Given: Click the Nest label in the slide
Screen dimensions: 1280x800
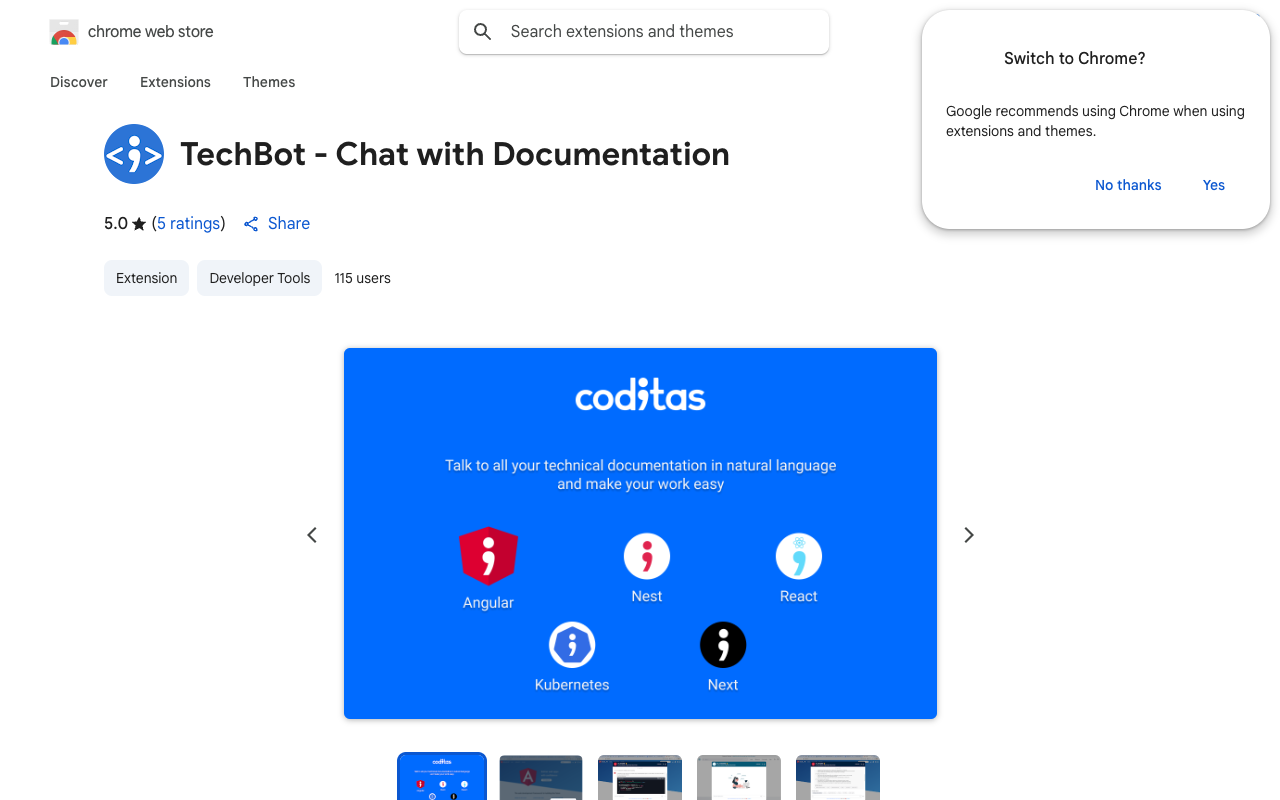Looking at the screenshot, I should (647, 596).
